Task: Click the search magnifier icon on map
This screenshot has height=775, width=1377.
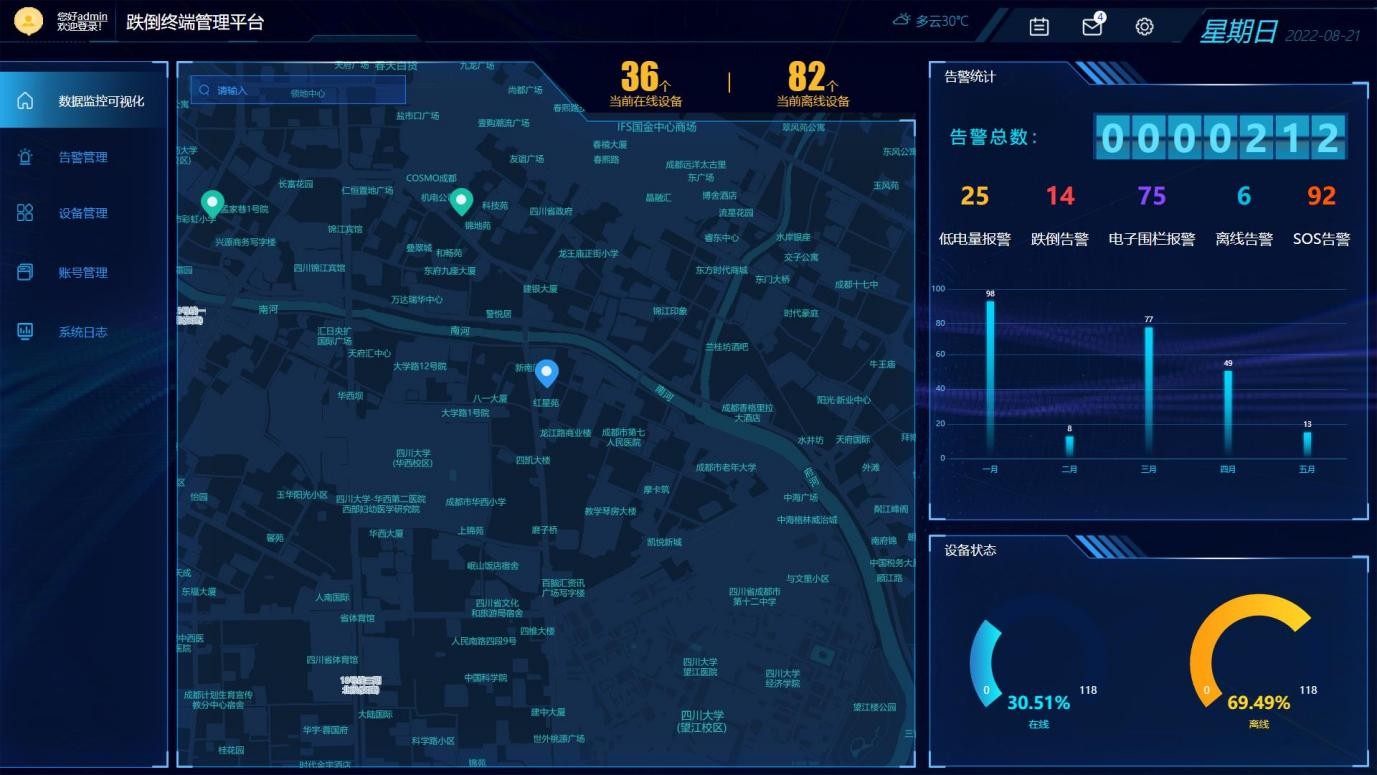Action: 204,90
